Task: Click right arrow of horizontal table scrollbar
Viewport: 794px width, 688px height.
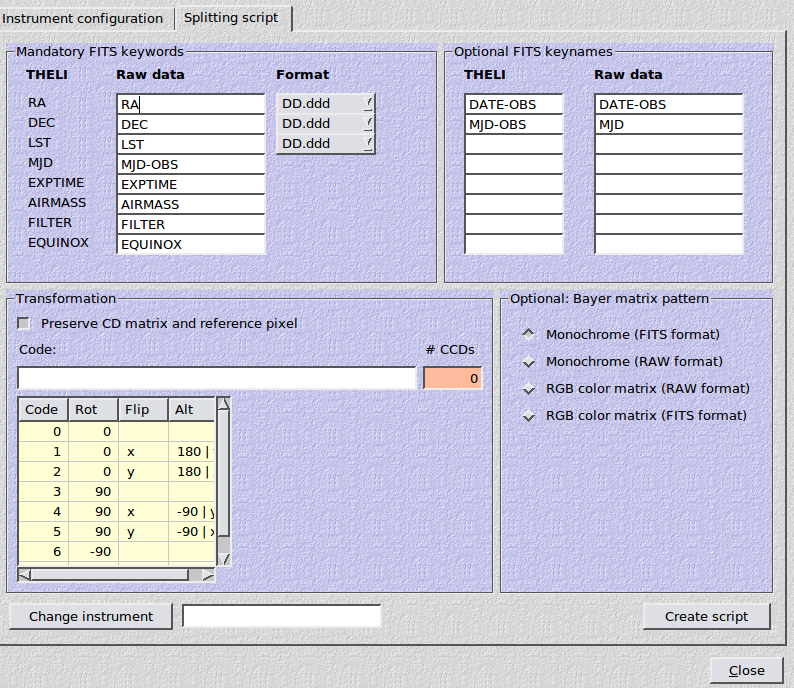Action: (x=208, y=575)
